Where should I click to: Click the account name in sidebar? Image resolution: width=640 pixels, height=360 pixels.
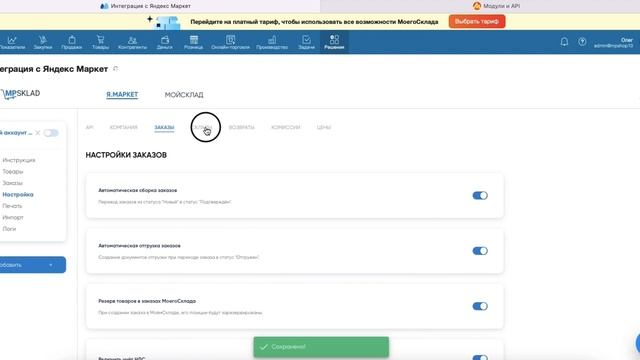pos(16,133)
